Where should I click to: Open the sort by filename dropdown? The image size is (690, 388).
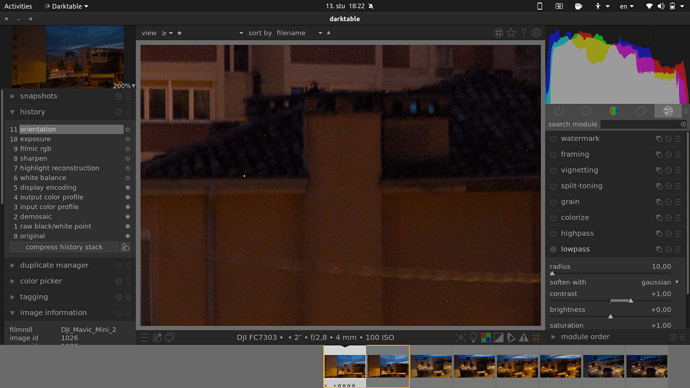click(299, 33)
